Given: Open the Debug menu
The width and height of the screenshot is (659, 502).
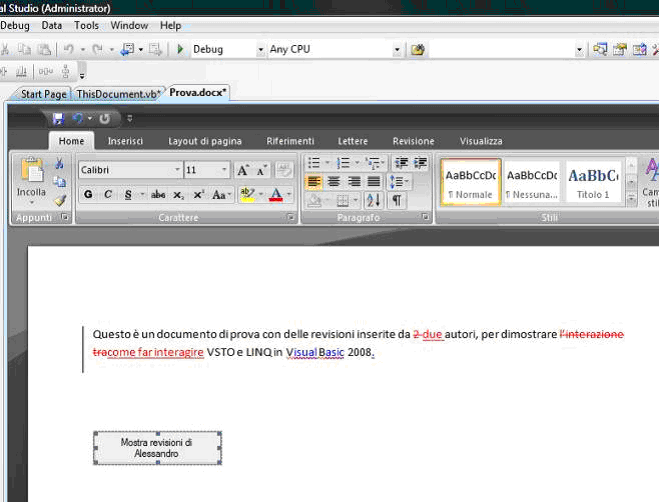Looking at the screenshot, I should pyautogui.click(x=15, y=26).
